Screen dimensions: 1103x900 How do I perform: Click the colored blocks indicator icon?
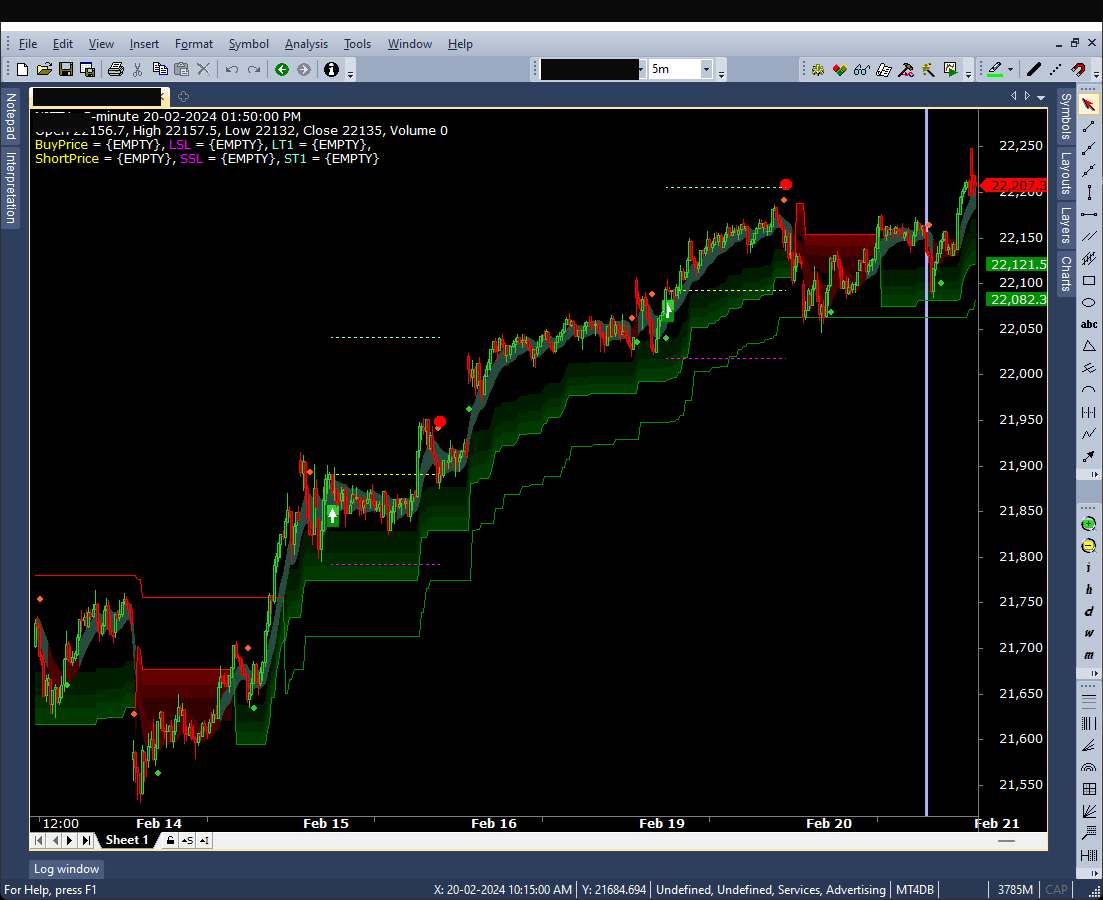tap(840, 70)
